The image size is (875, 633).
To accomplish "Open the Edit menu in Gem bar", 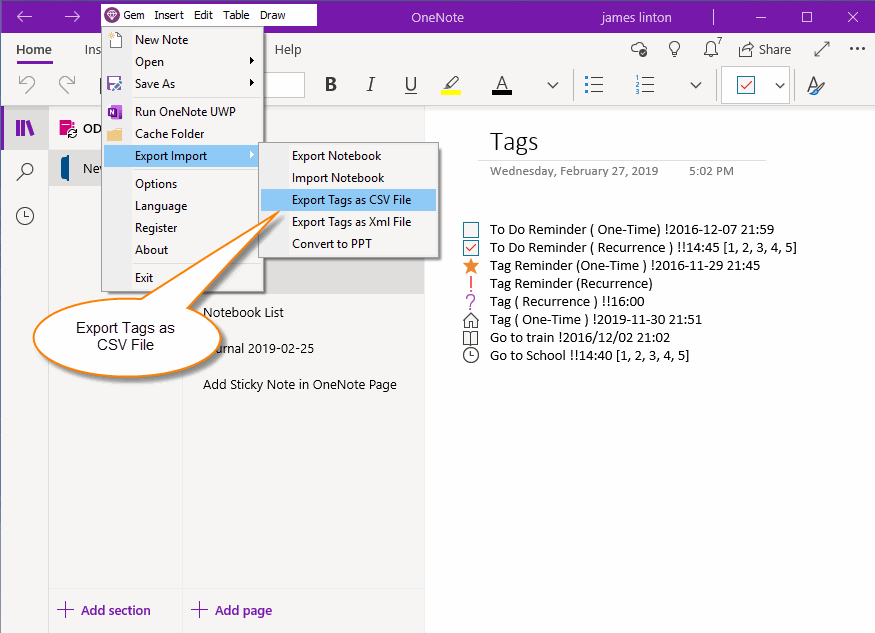I will (204, 15).
